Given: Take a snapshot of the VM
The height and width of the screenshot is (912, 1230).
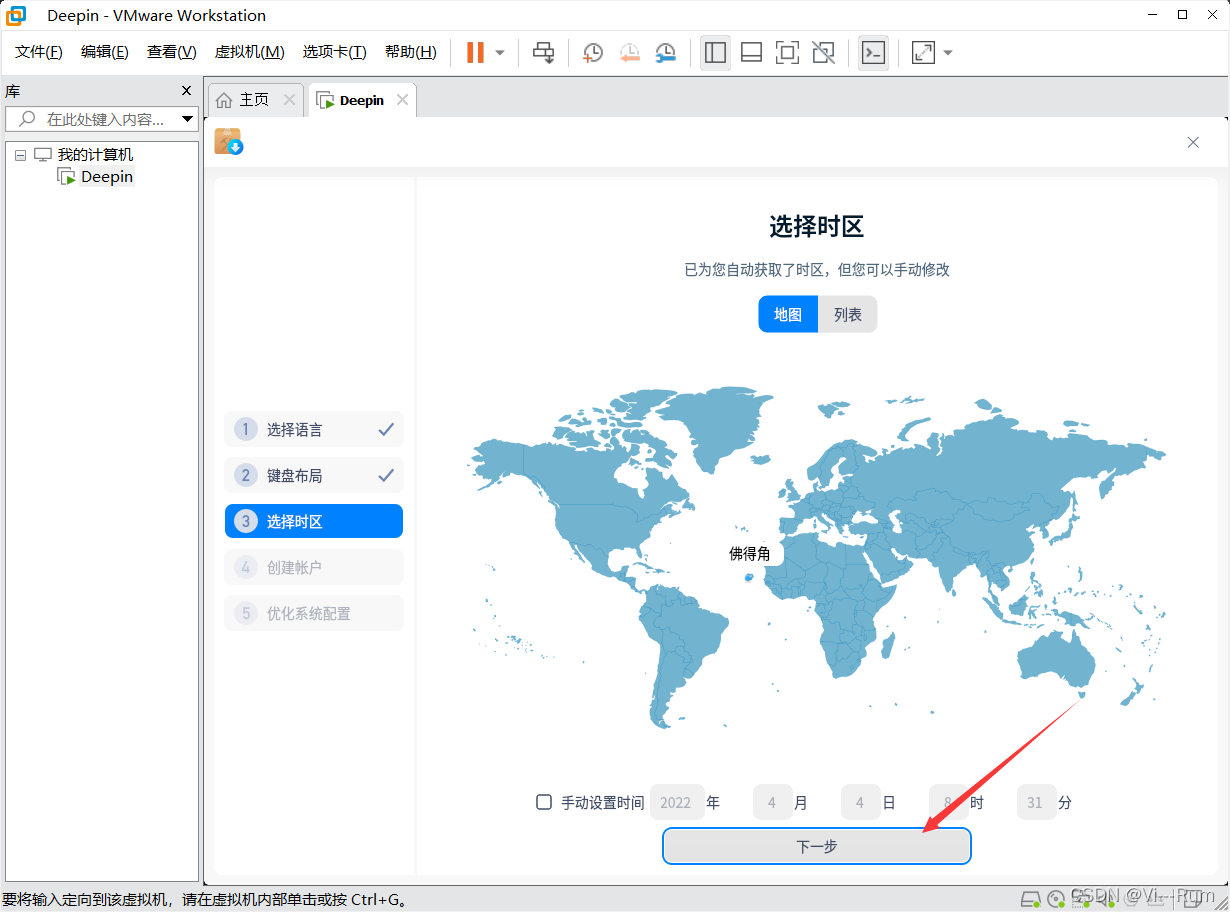Looking at the screenshot, I should pyautogui.click(x=593, y=53).
